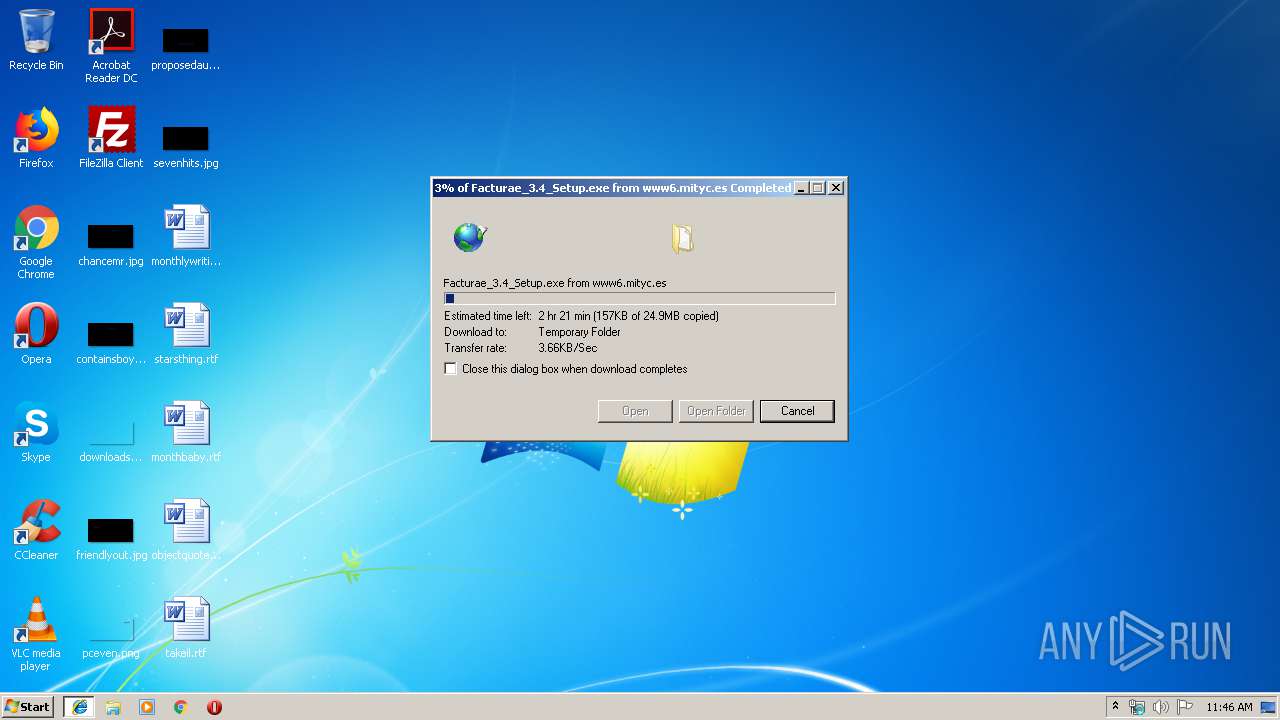Screen dimensions: 1280x720
Task: Select takail.rtf document
Action: click(186, 628)
